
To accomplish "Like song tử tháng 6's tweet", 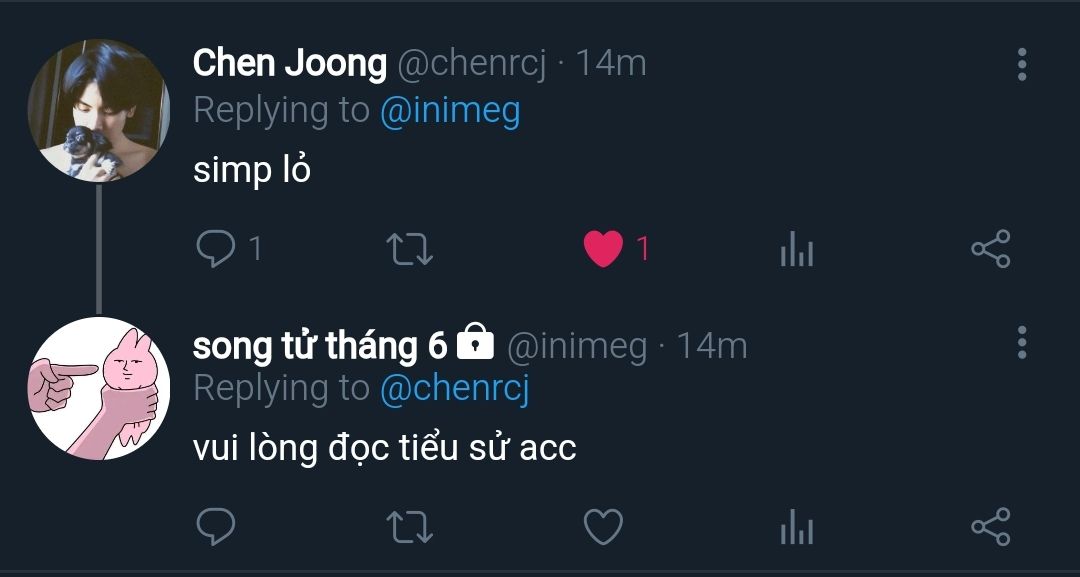I will (x=603, y=527).
